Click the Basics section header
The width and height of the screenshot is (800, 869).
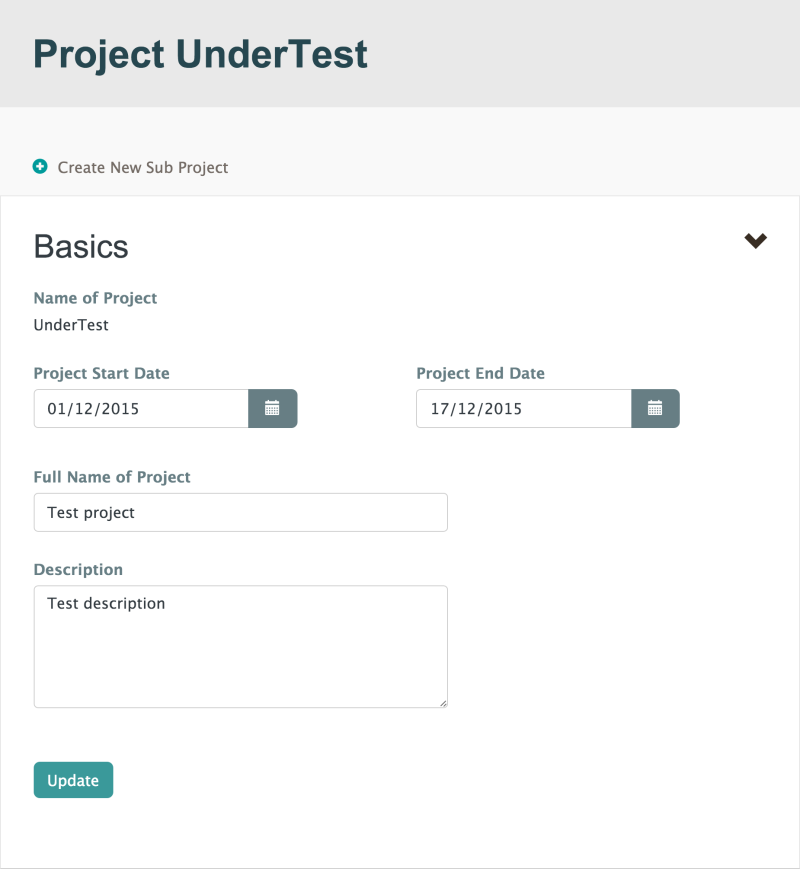81,246
